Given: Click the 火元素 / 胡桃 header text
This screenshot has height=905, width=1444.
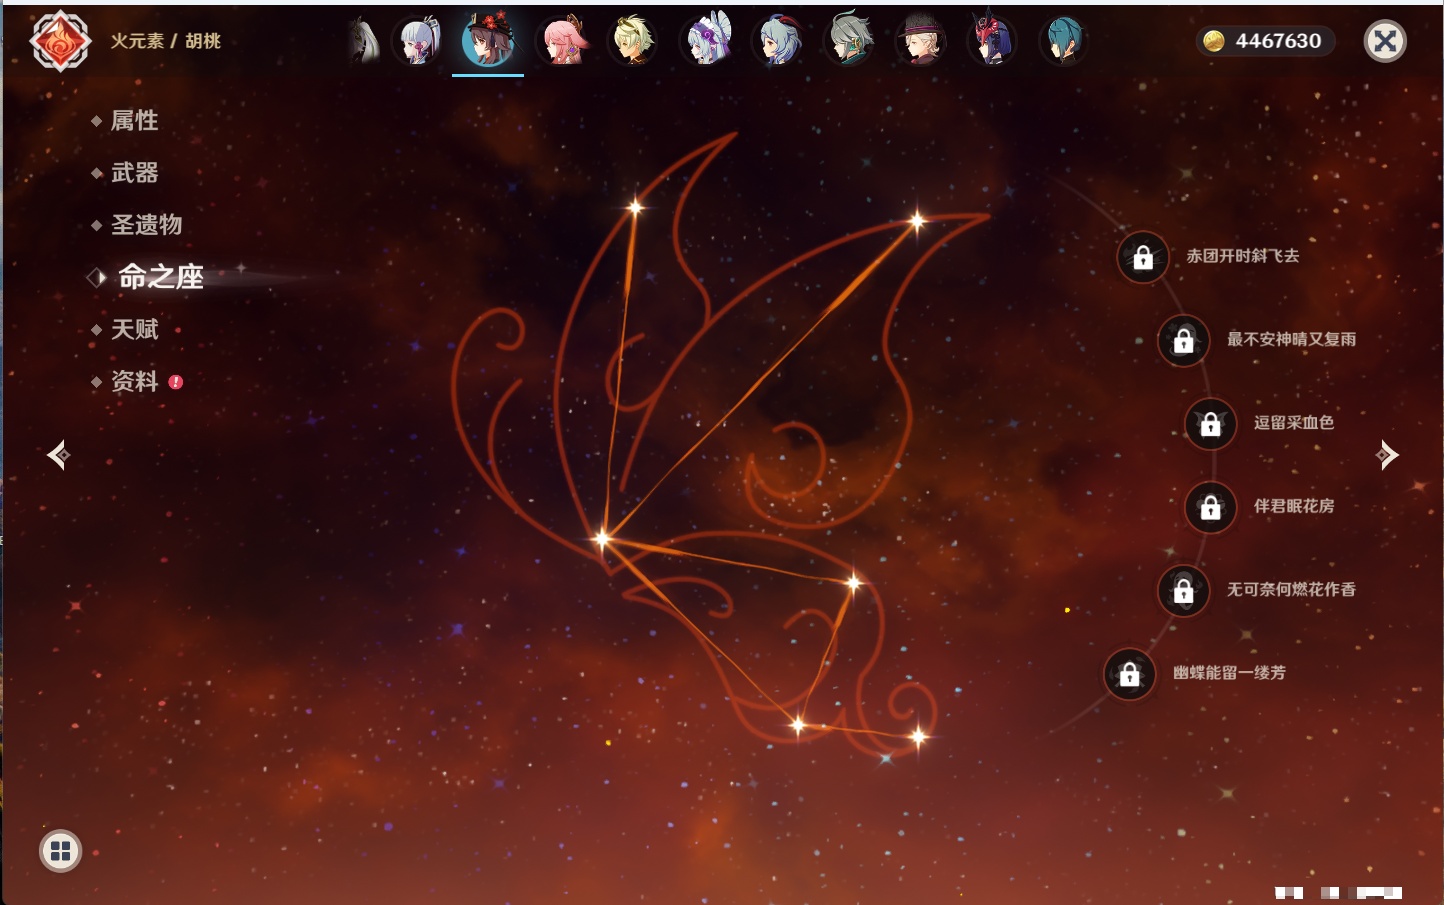Looking at the screenshot, I should pos(165,41).
